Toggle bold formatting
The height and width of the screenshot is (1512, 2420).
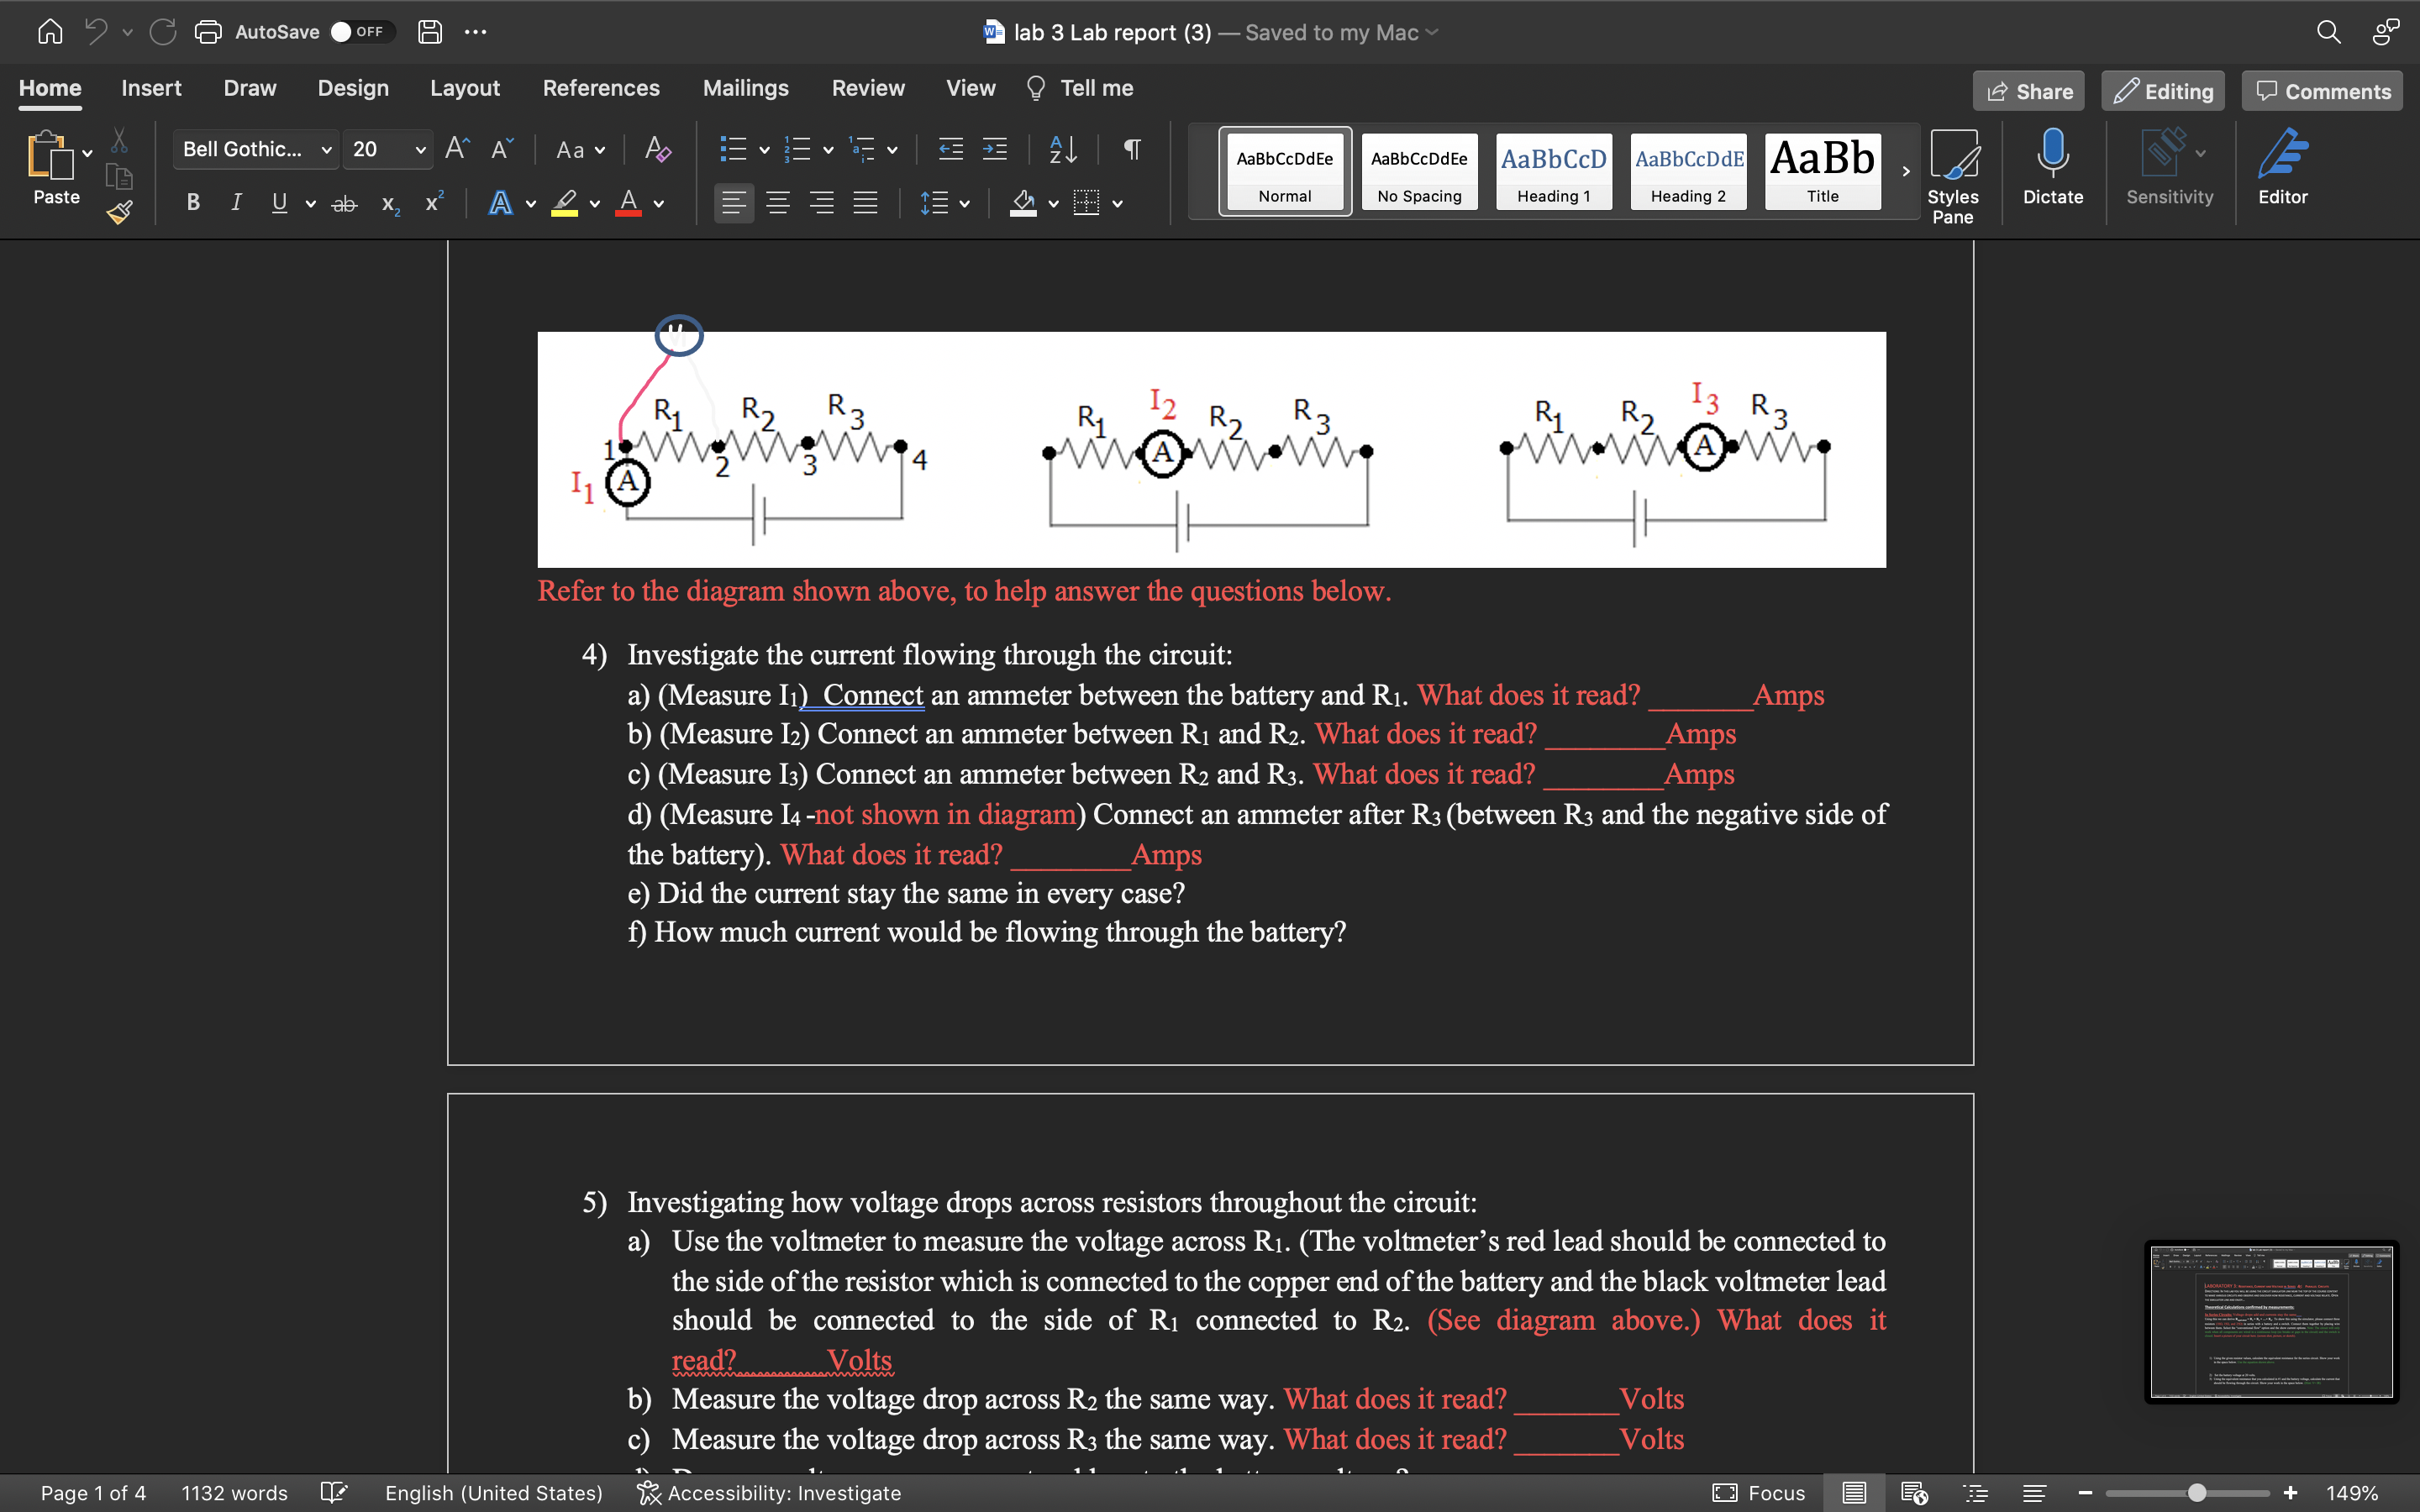point(192,203)
